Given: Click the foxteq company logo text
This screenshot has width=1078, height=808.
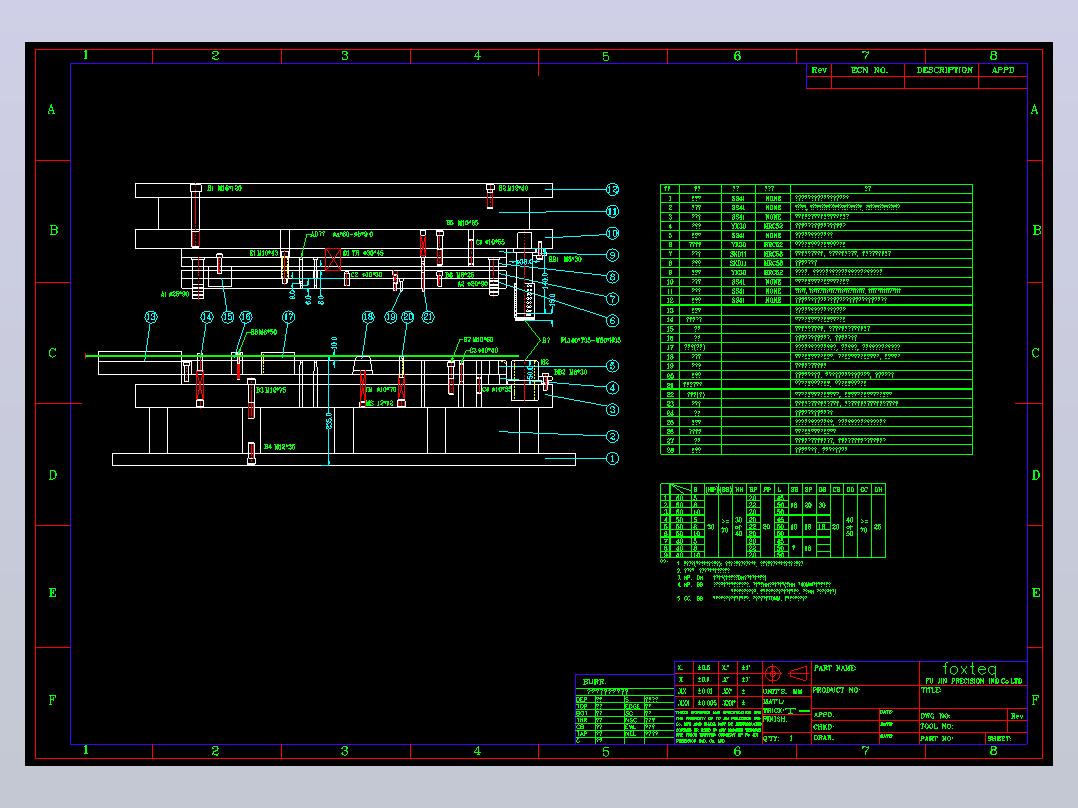Looking at the screenshot, I should [969, 668].
